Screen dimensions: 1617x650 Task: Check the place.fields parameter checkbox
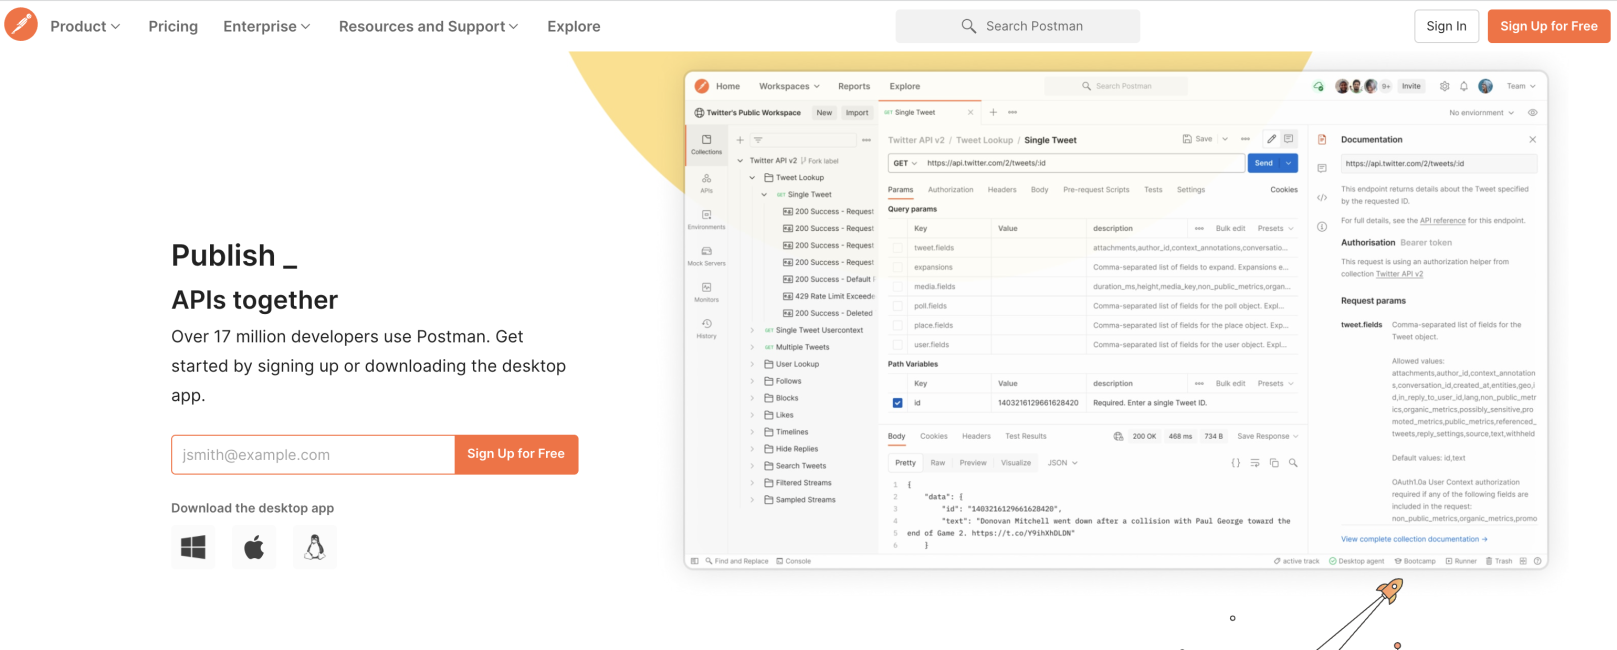[897, 325]
